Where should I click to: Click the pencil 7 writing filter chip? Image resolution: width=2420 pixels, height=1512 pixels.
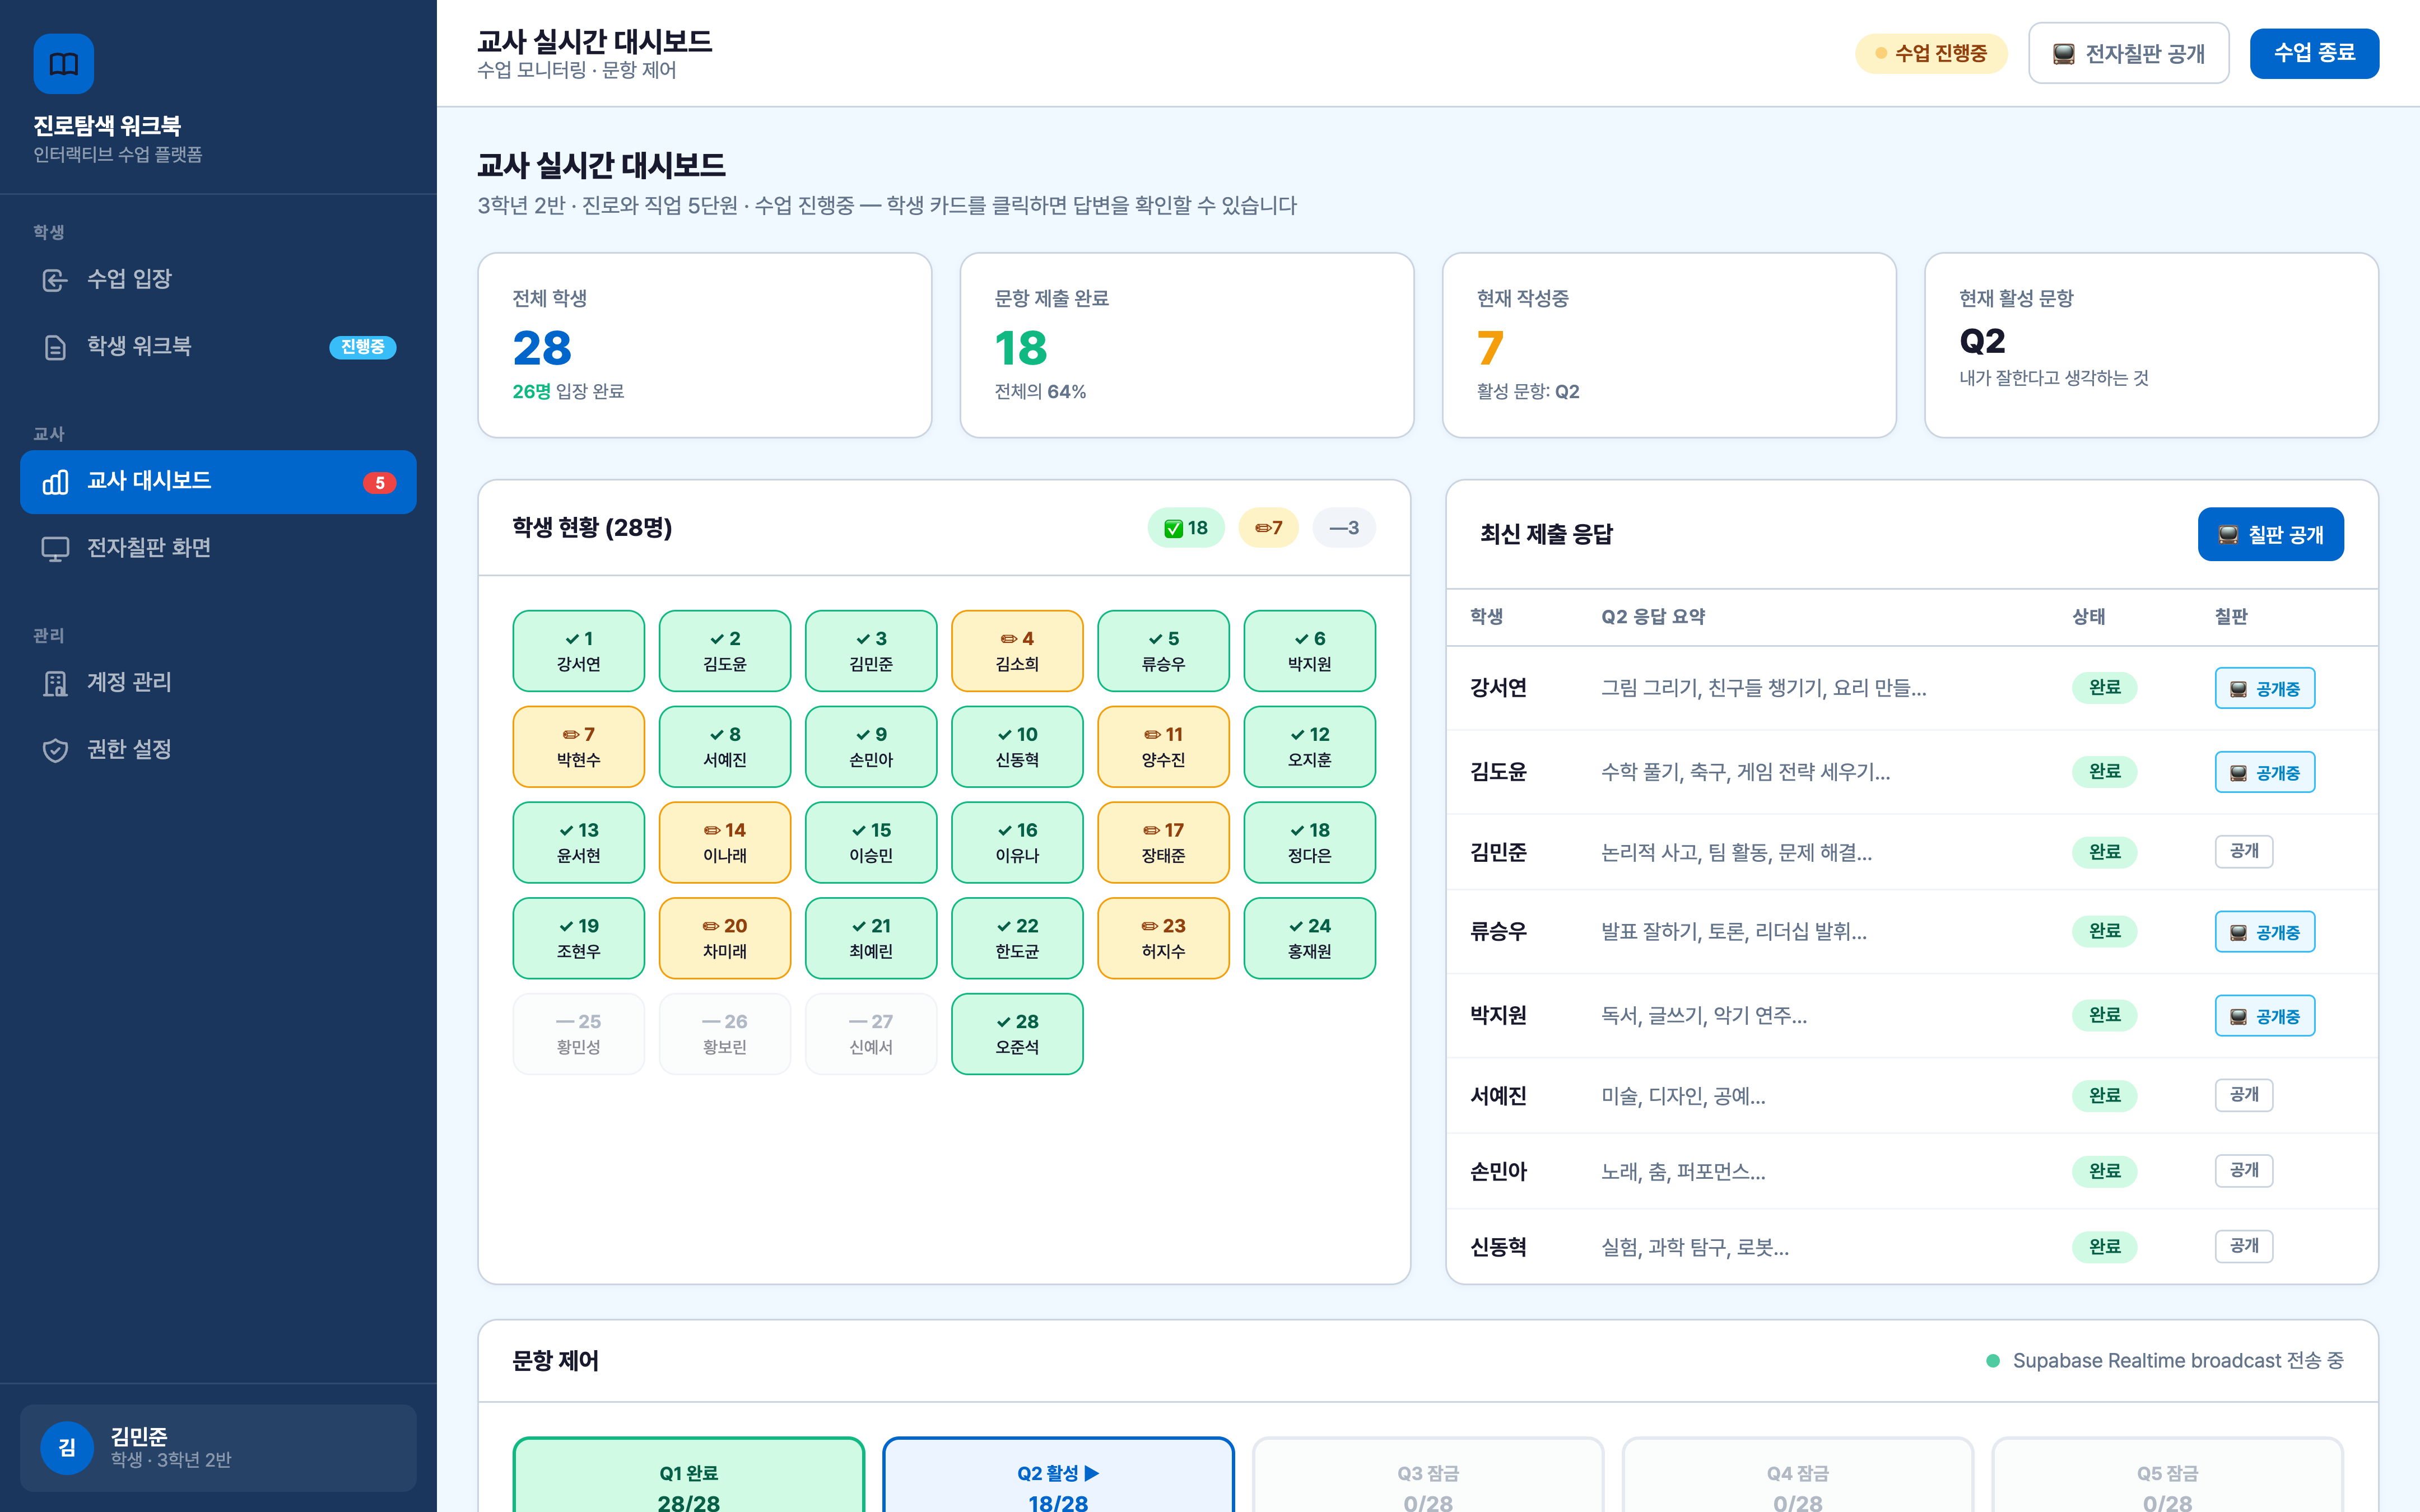click(x=1268, y=528)
